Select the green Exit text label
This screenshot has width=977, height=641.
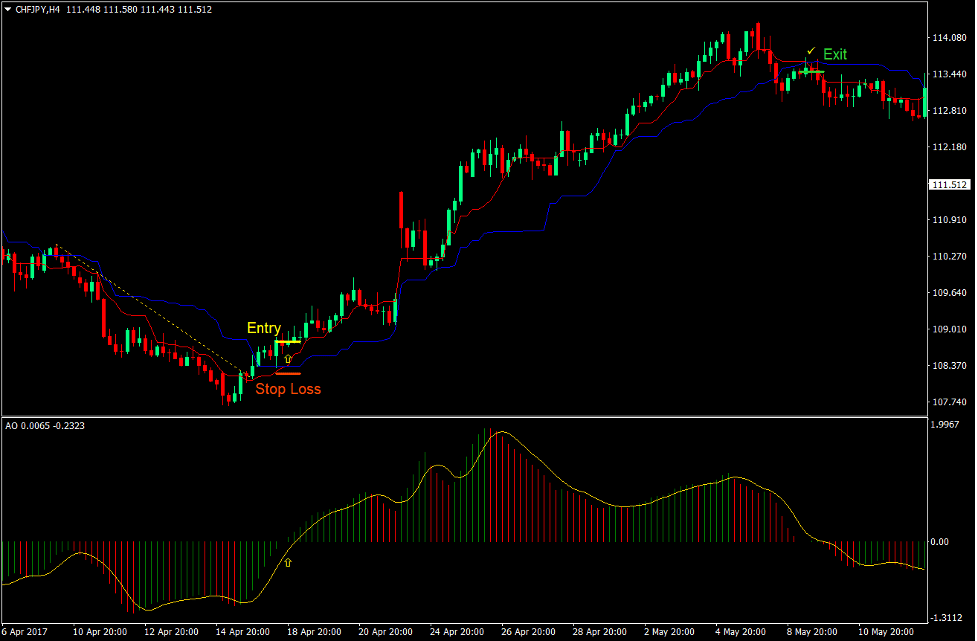click(835, 54)
